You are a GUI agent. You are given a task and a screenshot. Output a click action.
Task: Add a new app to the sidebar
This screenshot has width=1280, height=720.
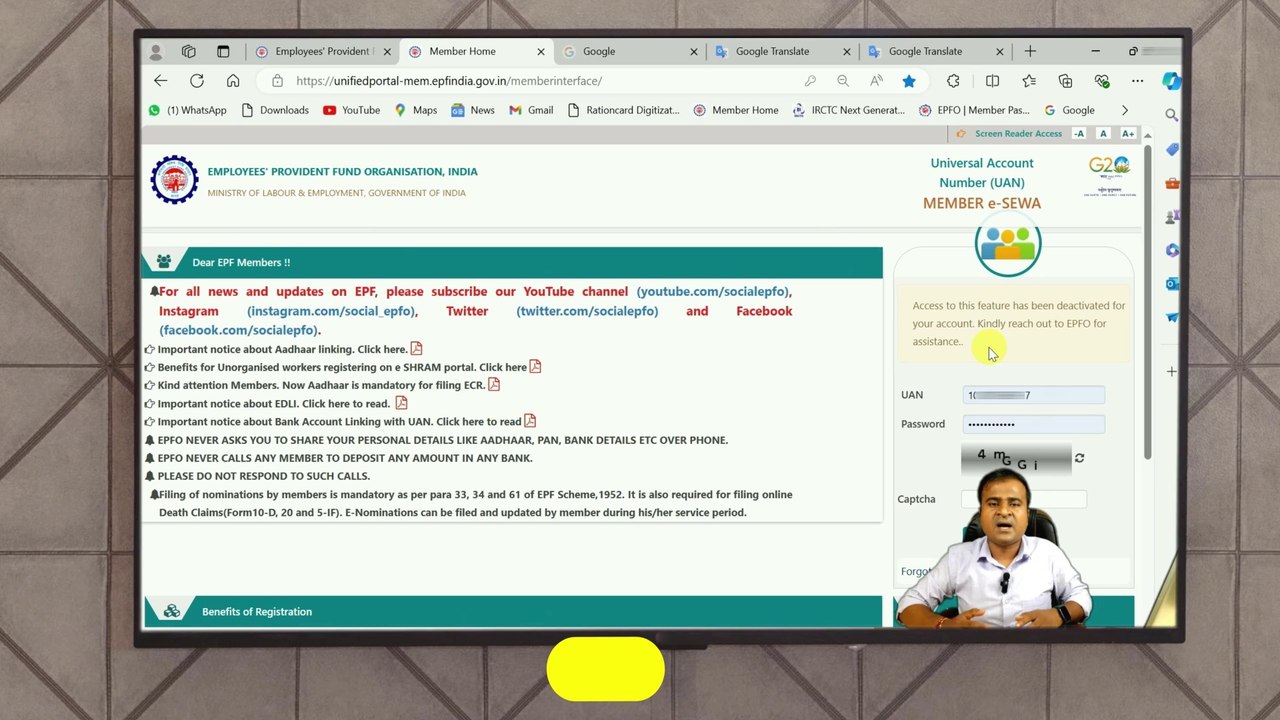pyautogui.click(x=1172, y=372)
